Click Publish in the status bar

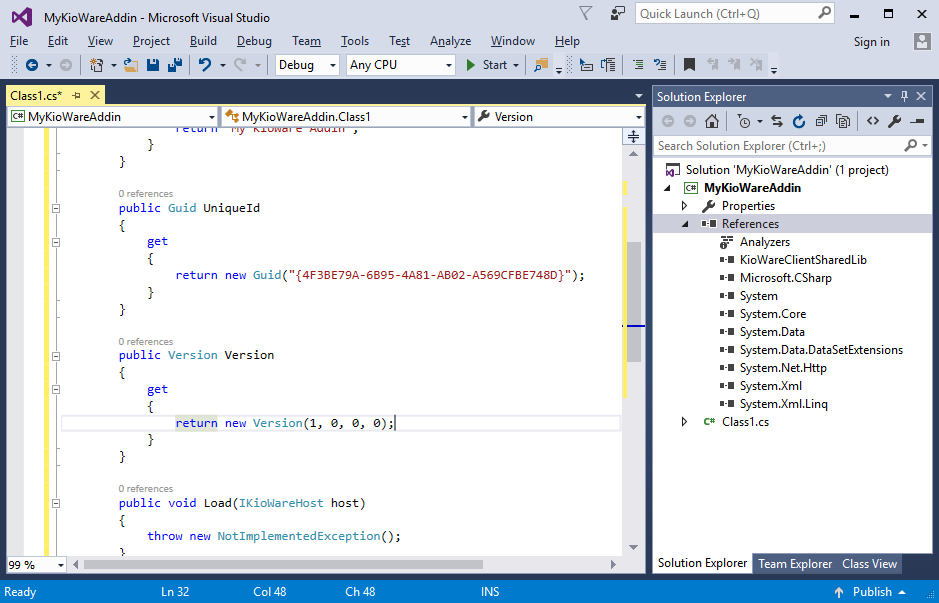pos(872,592)
